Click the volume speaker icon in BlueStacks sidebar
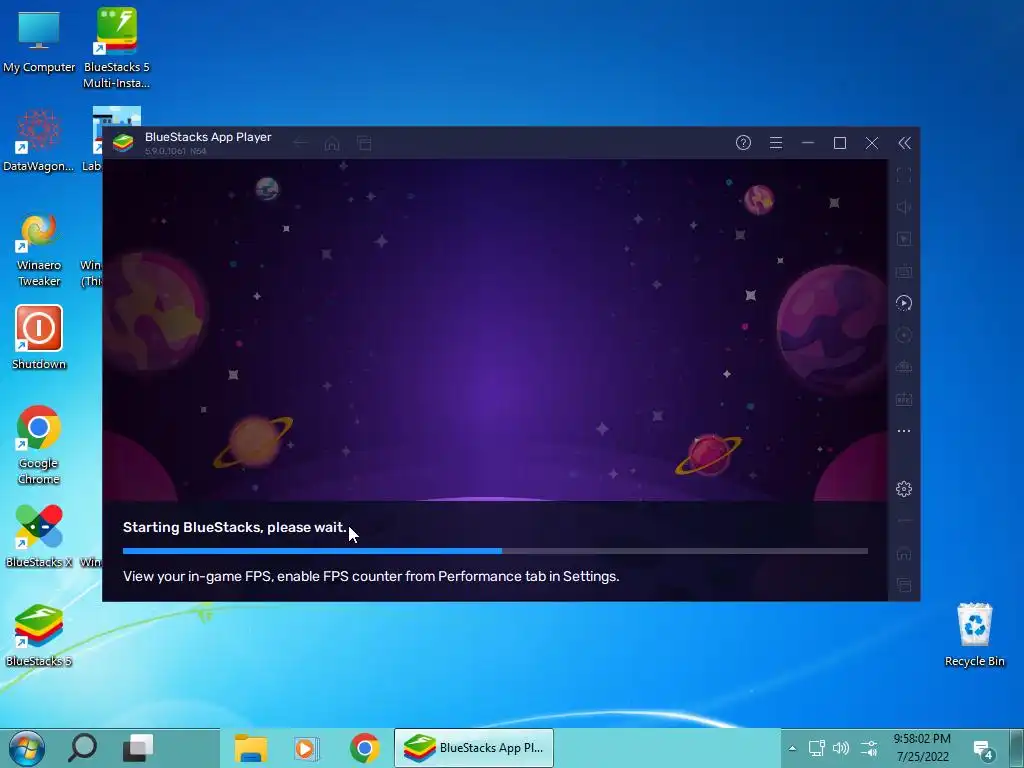This screenshot has width=1024, height=768. (904, 207)
